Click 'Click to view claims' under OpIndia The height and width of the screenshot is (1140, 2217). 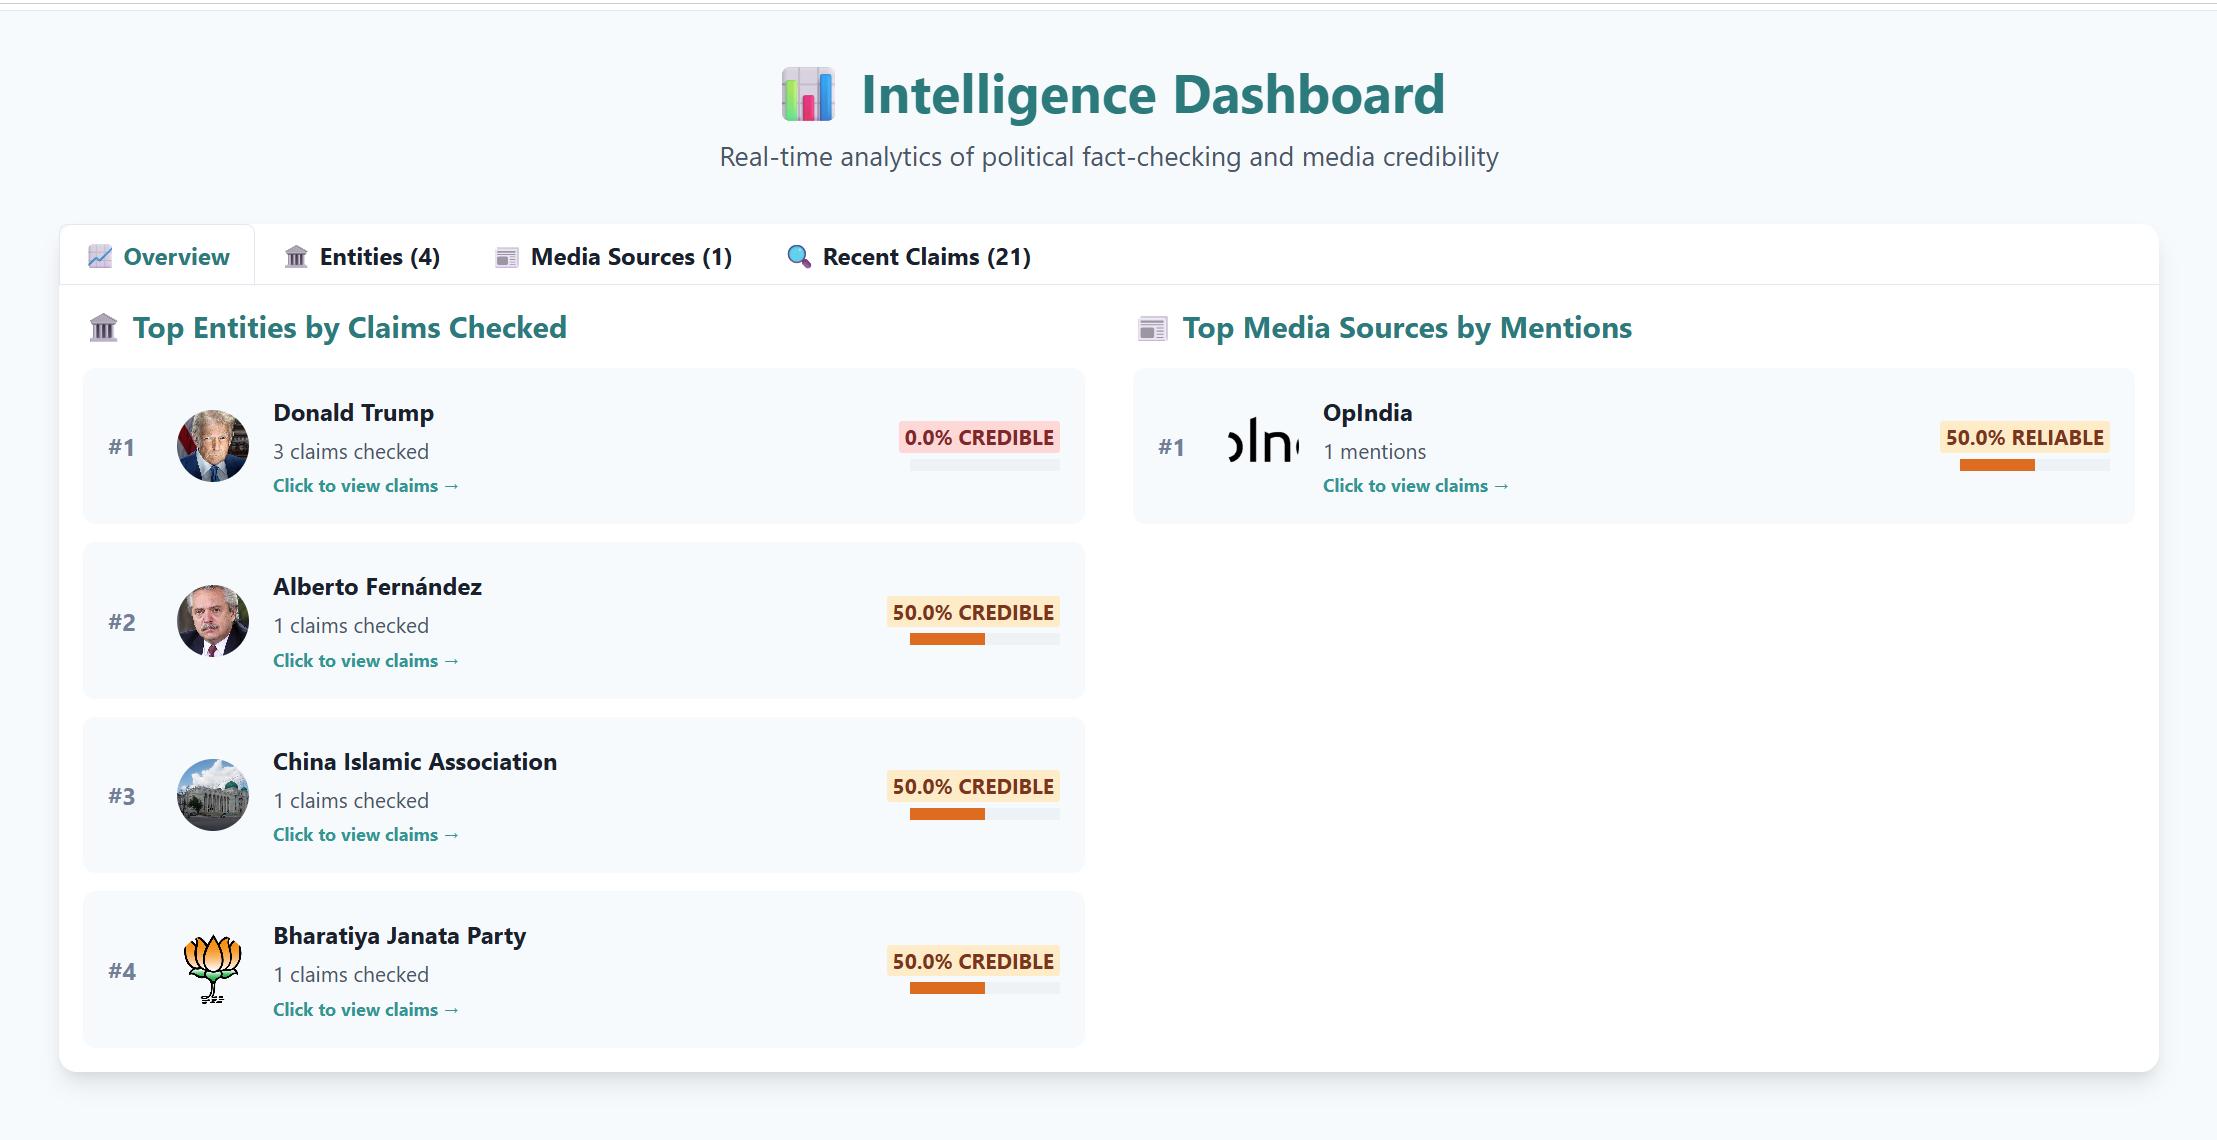coord(1415,486)
